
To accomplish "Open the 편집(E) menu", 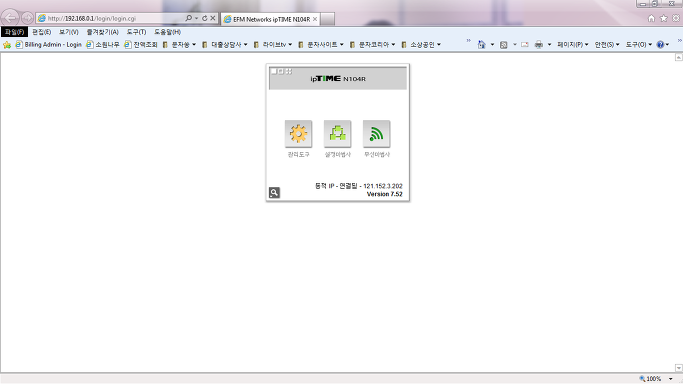I will click(41, 32).
